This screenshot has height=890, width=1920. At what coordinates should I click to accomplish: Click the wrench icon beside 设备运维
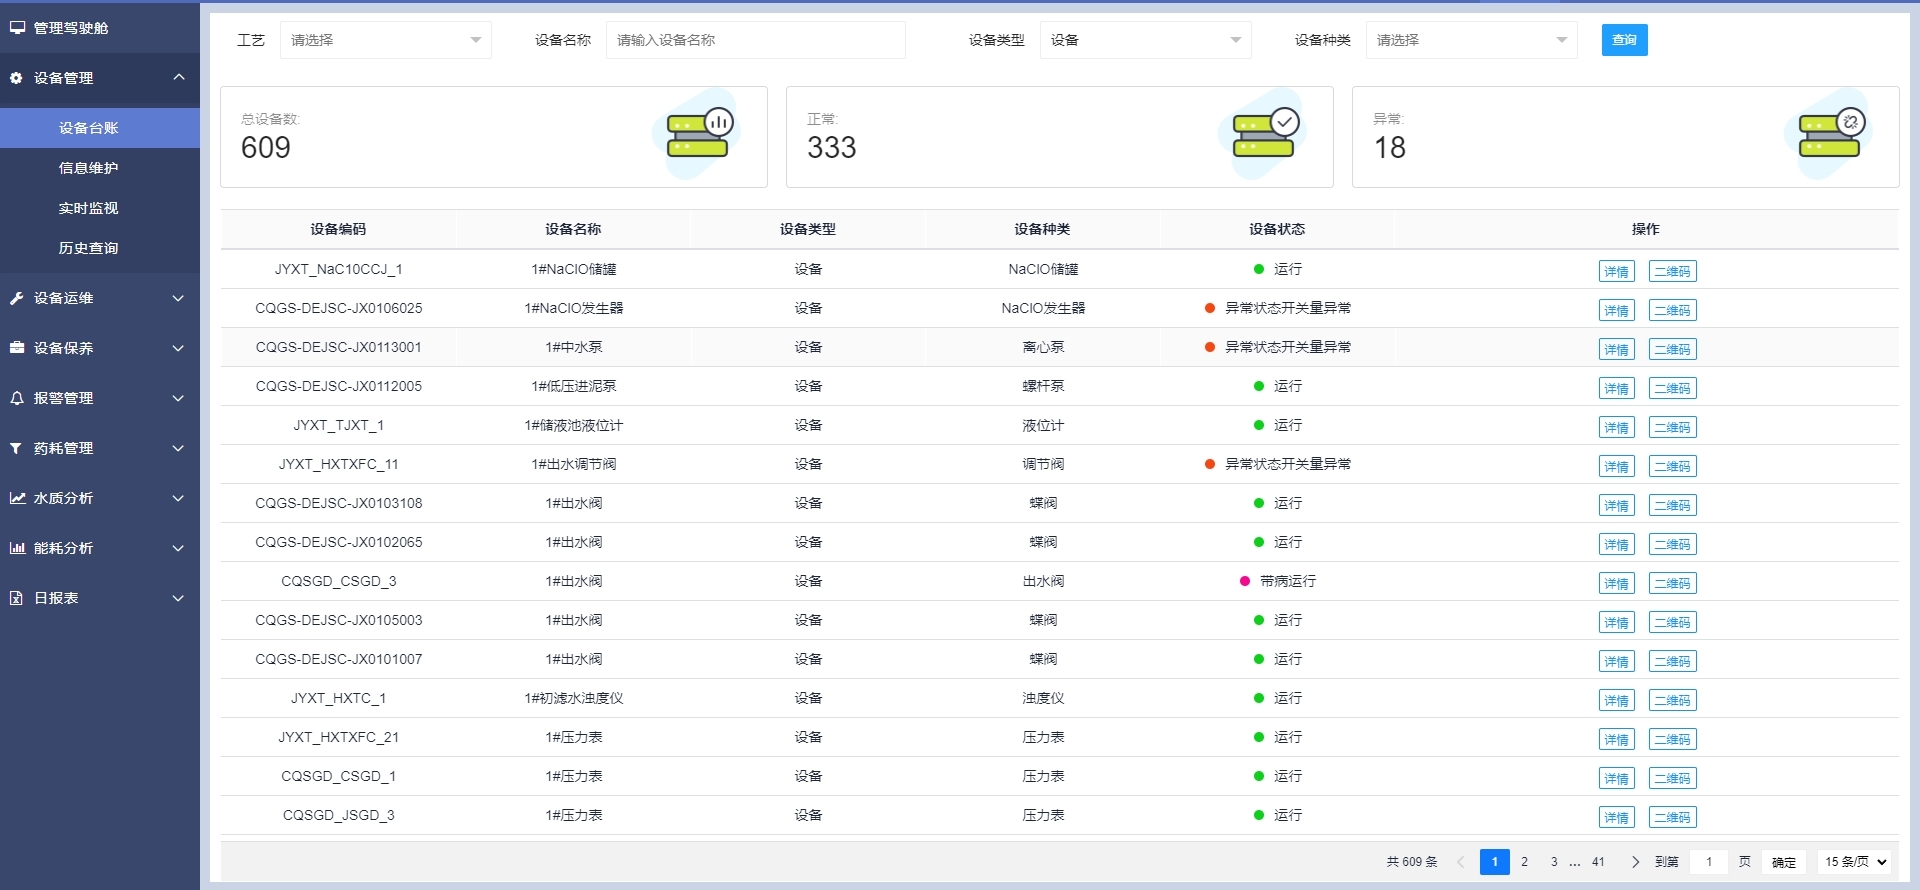[x=16, y=298]
